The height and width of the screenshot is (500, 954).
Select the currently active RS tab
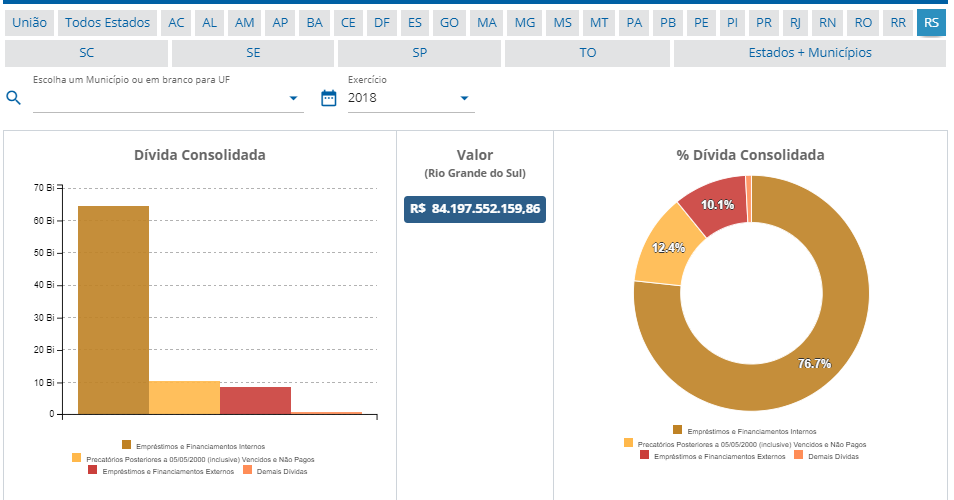coord(931,23)
